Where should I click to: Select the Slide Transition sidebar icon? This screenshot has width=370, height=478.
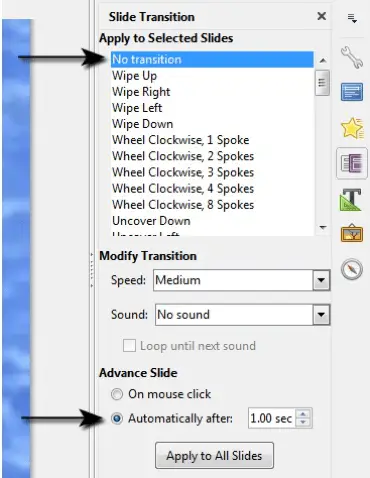pyautogui.click(x=352, y=164)
